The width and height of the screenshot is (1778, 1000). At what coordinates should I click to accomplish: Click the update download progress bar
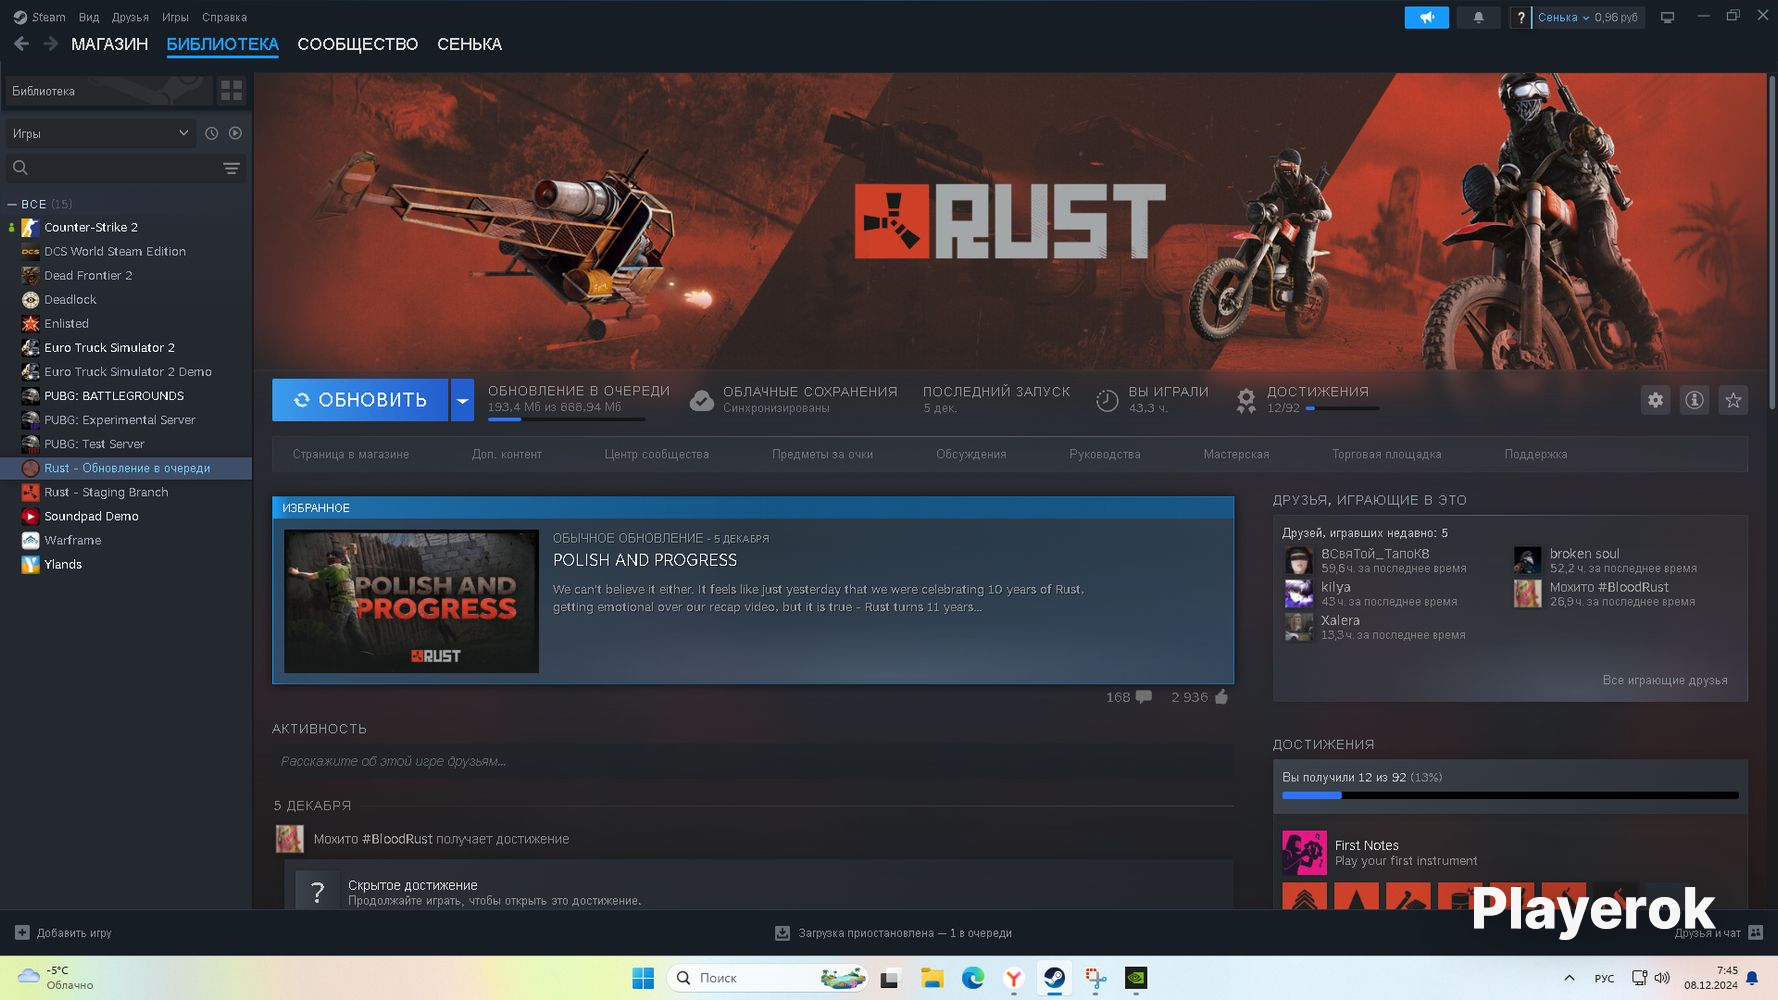(566, 419)
